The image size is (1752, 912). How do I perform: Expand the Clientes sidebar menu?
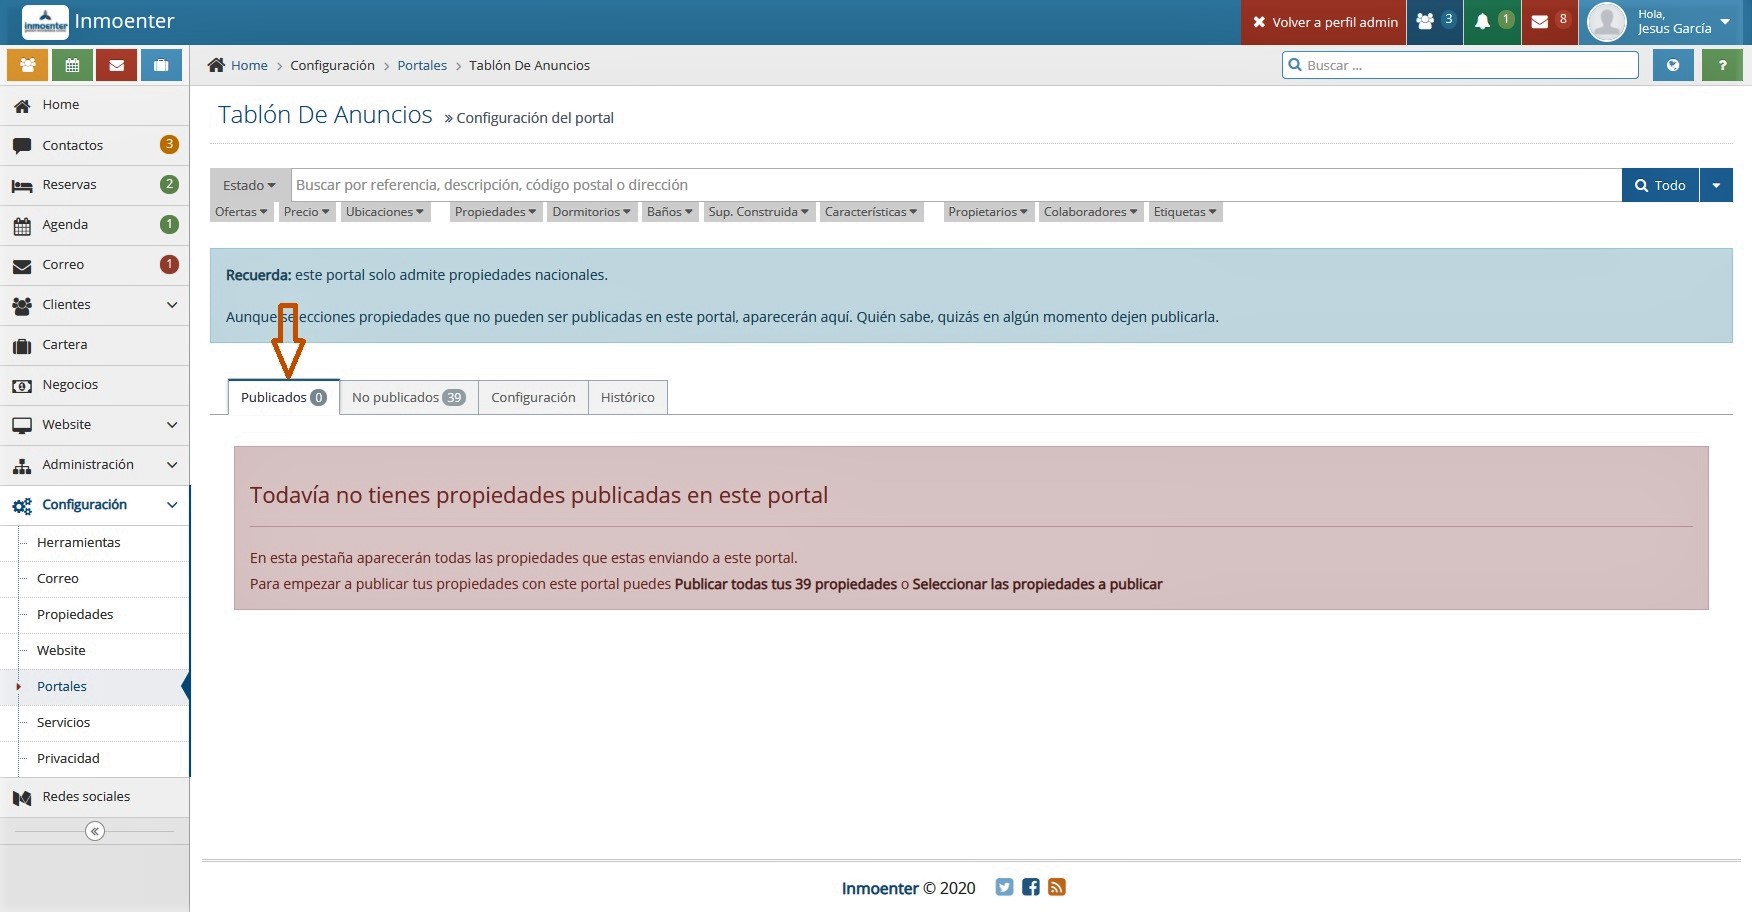tap(95, 305)
